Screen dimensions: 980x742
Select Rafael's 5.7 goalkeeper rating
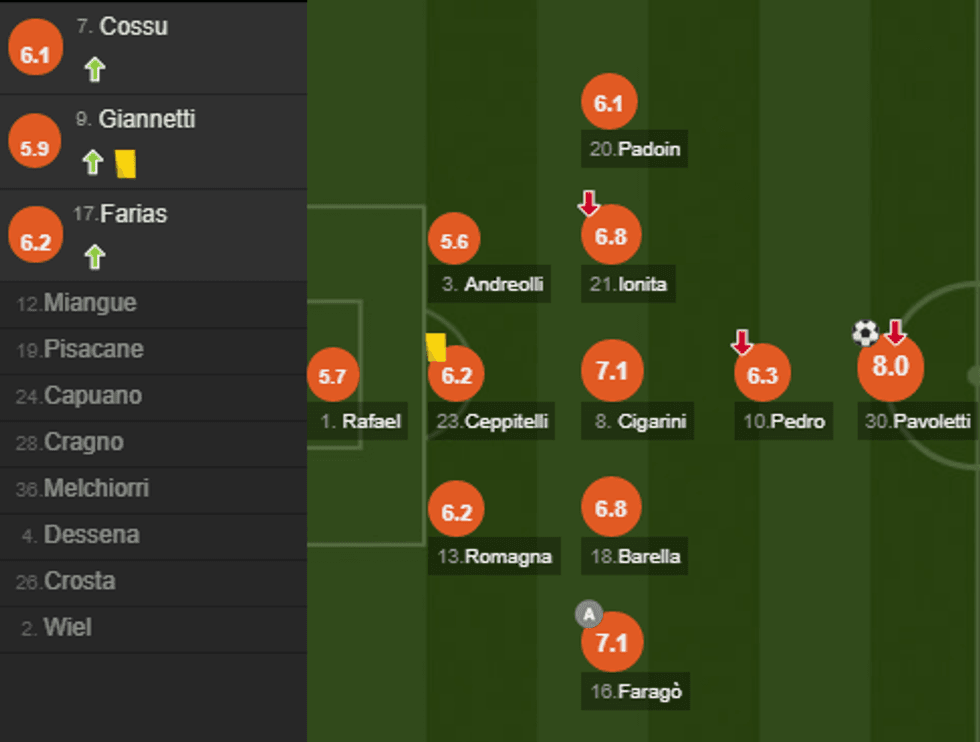tap(332, 376)
